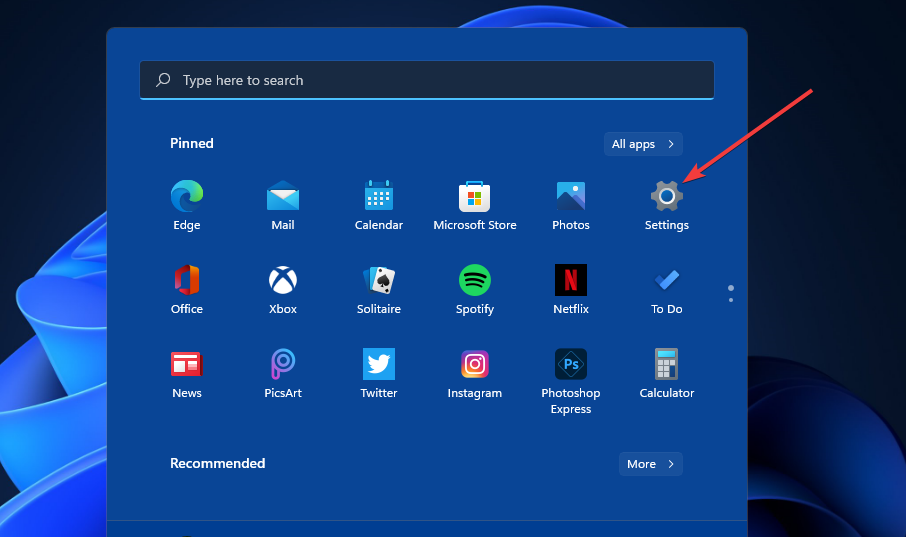The image size is (906, 537).
Task: Open the Calculator app
Action: (x=667, y=364)
